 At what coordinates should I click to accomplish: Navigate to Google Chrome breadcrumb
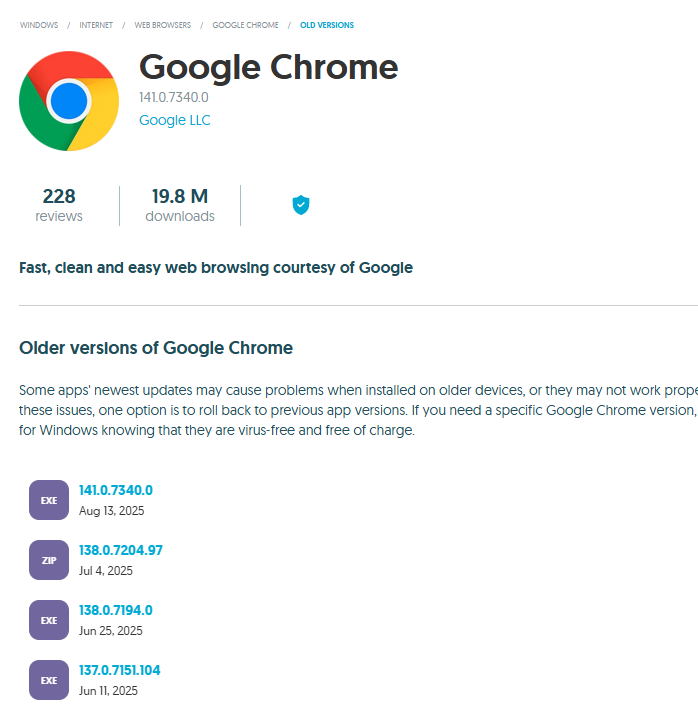(x=246, y=25)
